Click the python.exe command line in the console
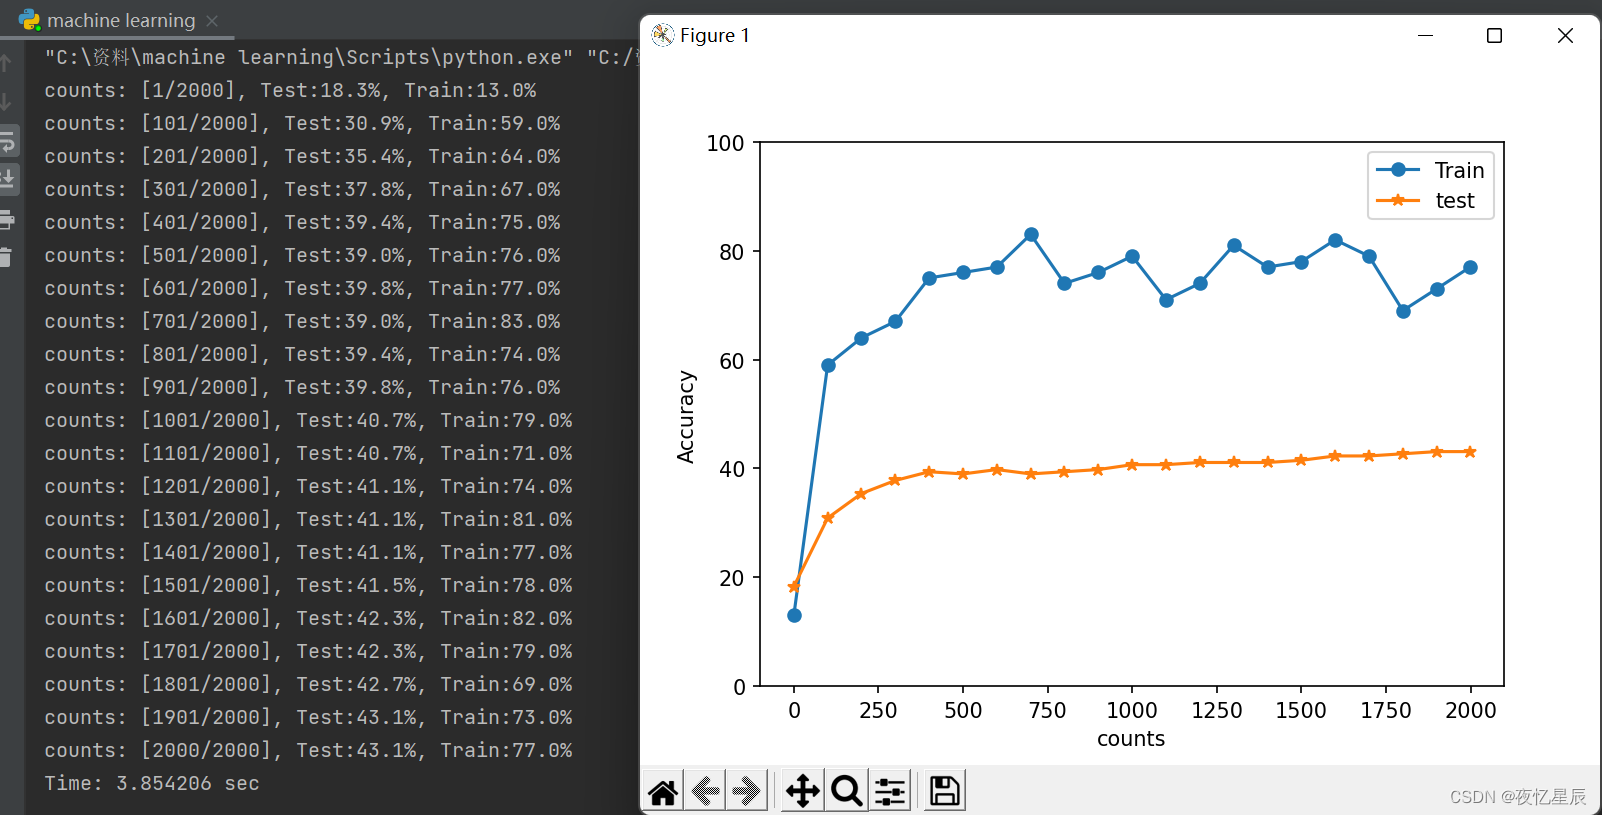The width and height of the screenshot is (1602, 815). (341, 57)
